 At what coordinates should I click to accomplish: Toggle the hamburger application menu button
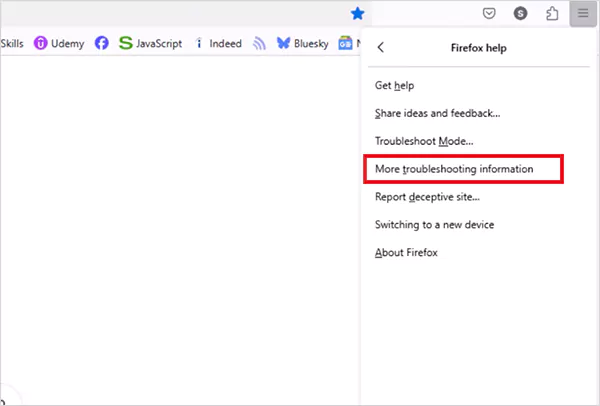tap(583, 14)
